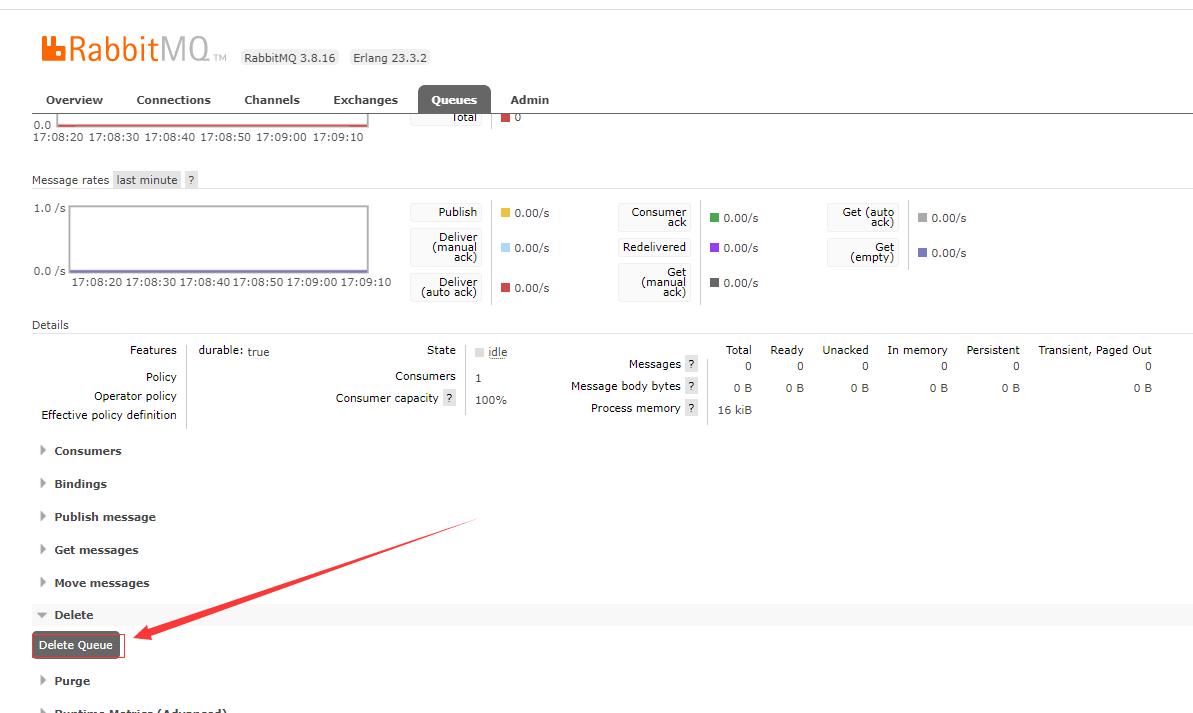
Task: Click the Unacked column header
Action: pyautogui.click(x=845, y=350)
